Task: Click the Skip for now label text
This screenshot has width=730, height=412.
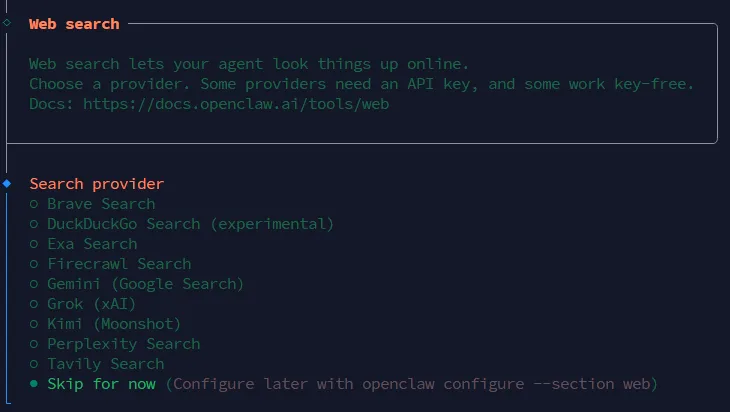Action: [x=101, y=384]
